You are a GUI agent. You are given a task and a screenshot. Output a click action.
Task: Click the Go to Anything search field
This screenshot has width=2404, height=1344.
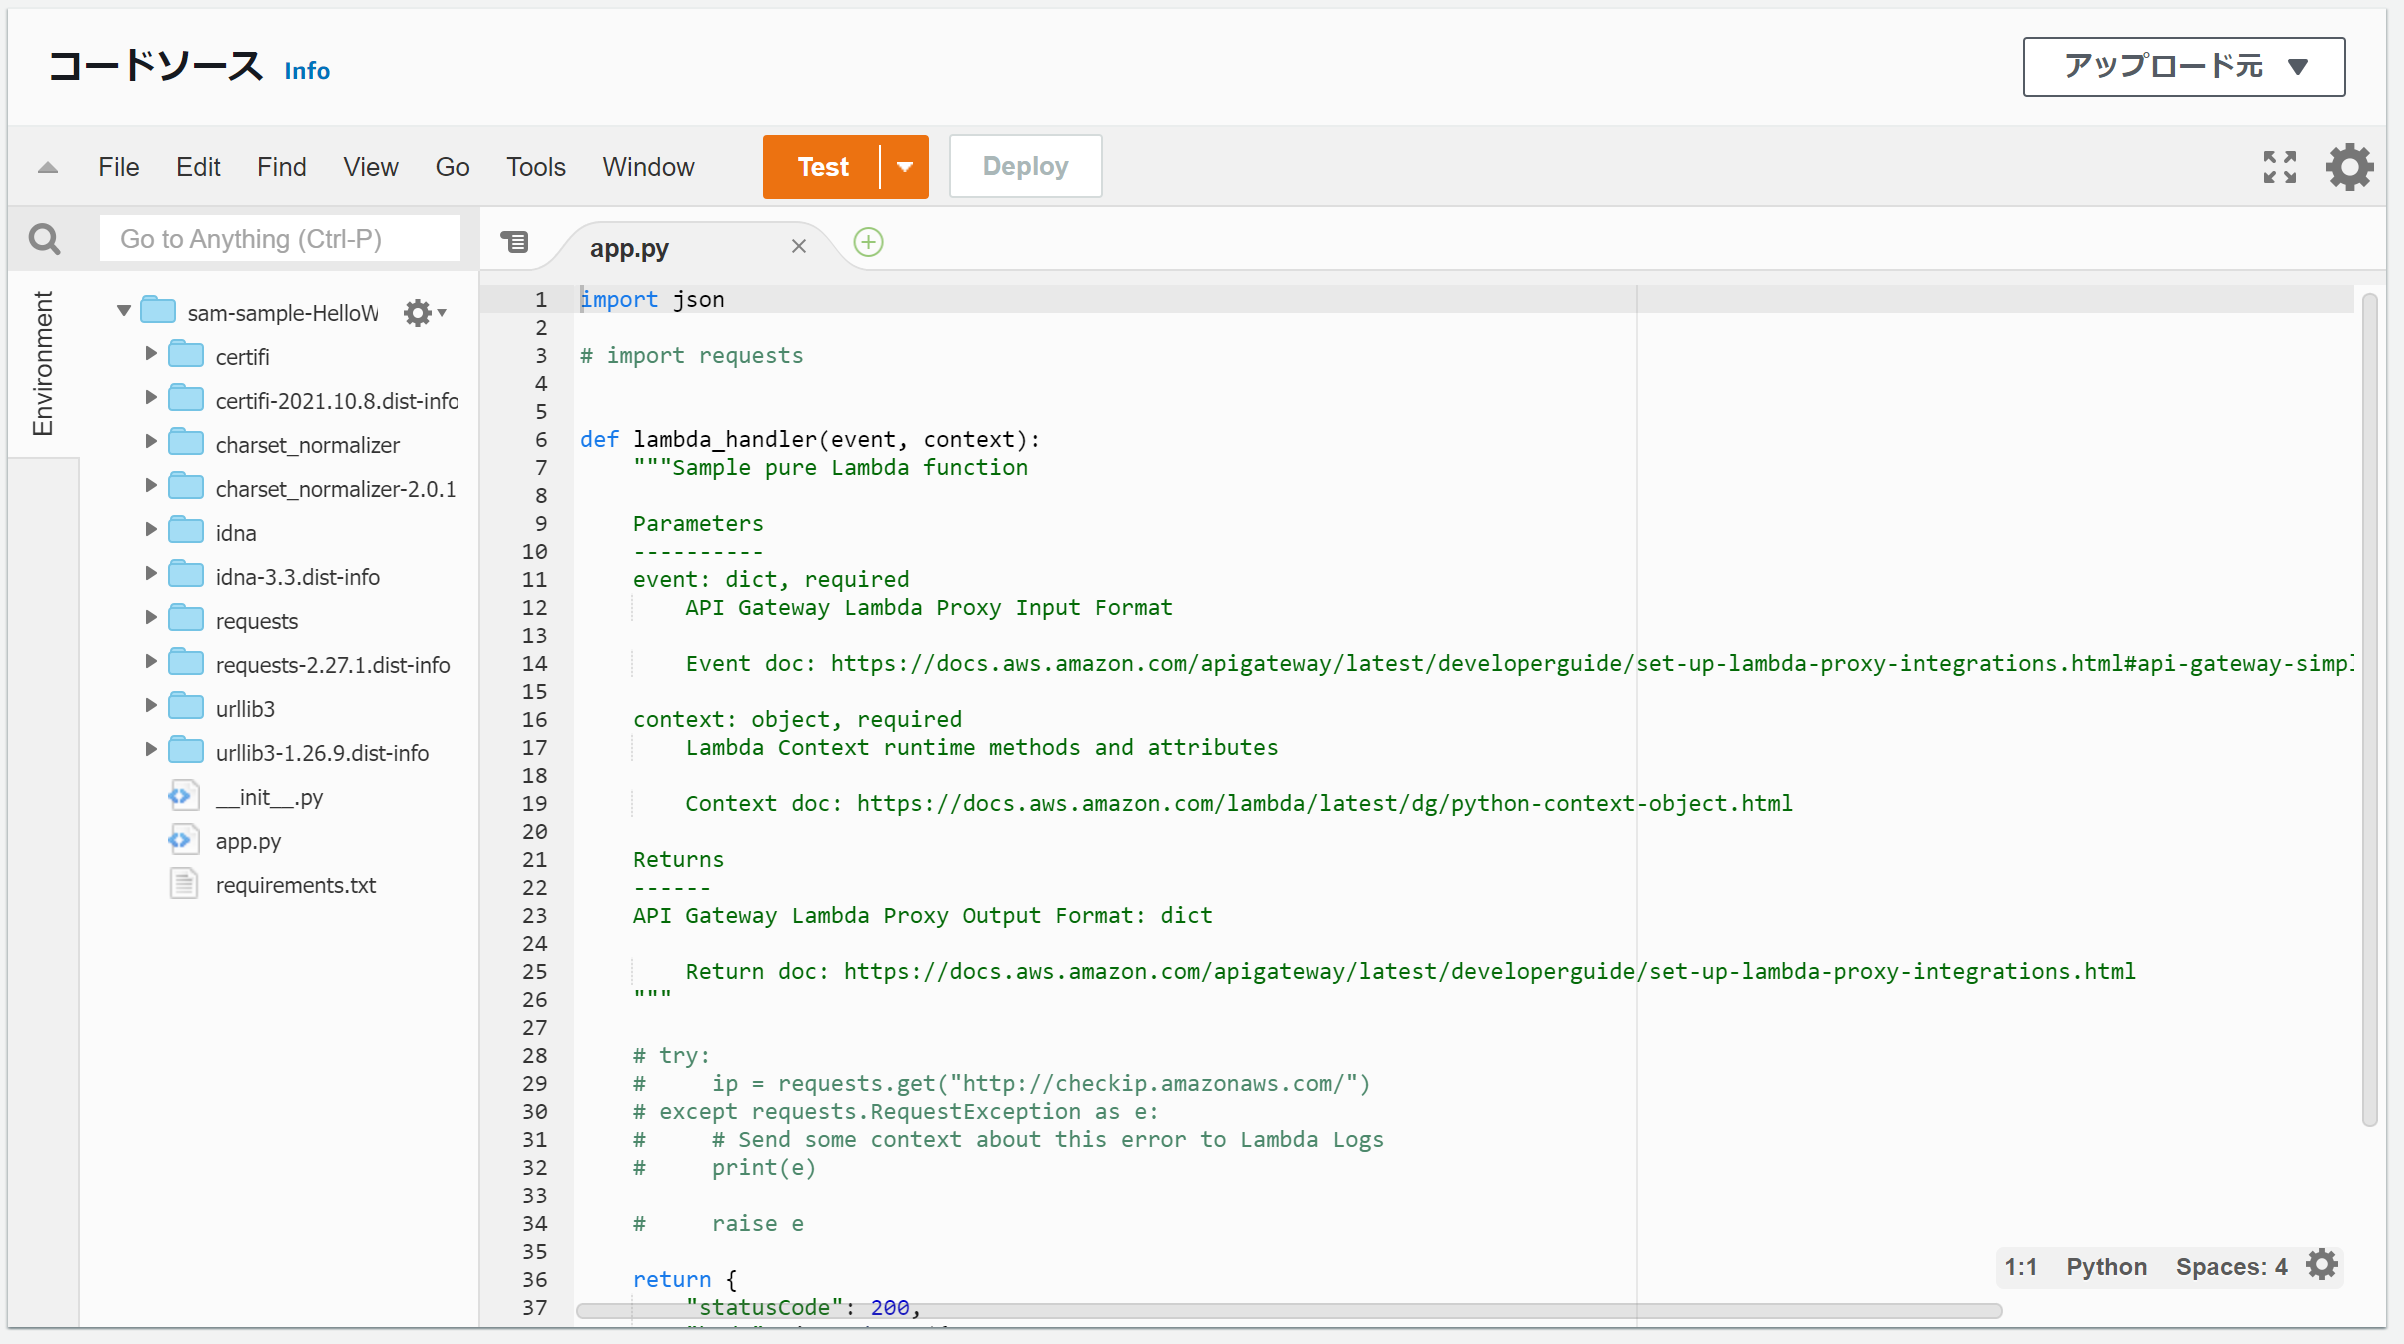coord(280,238)
